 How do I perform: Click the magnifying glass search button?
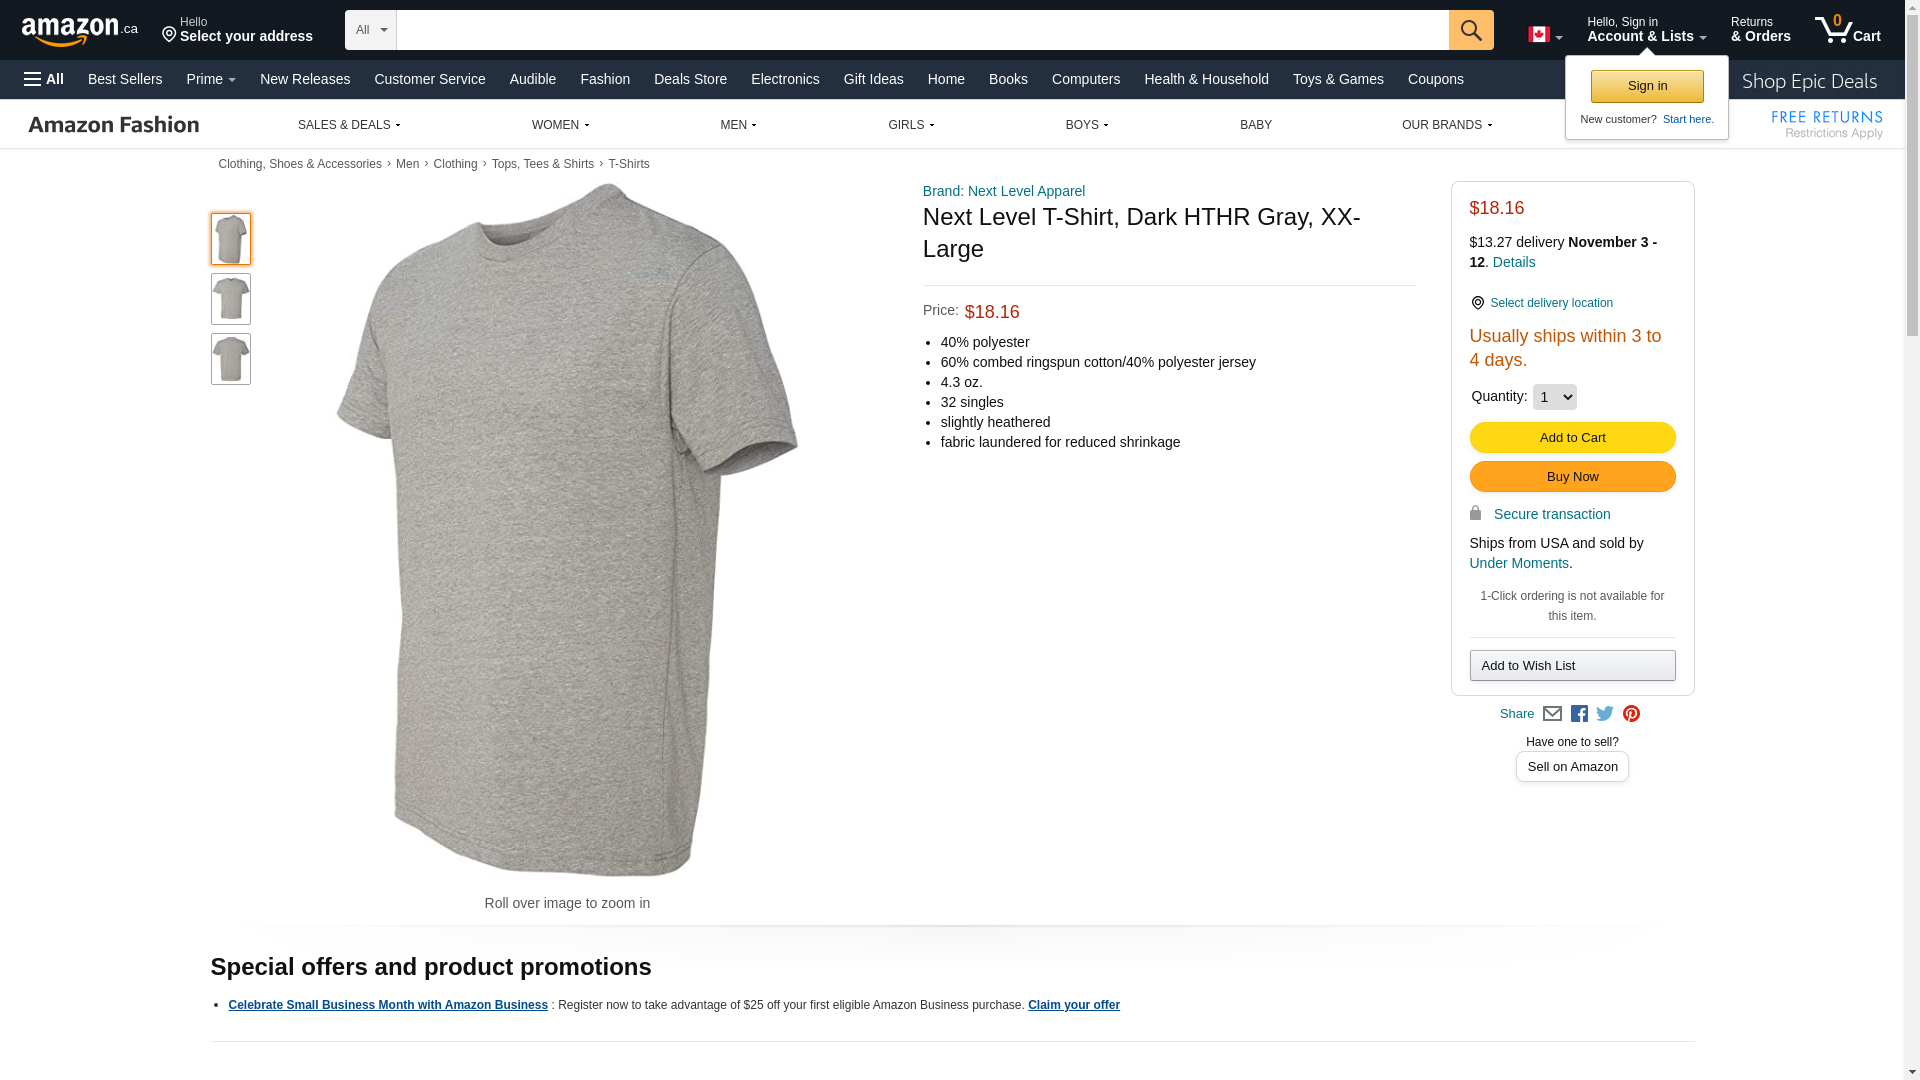1470,30
